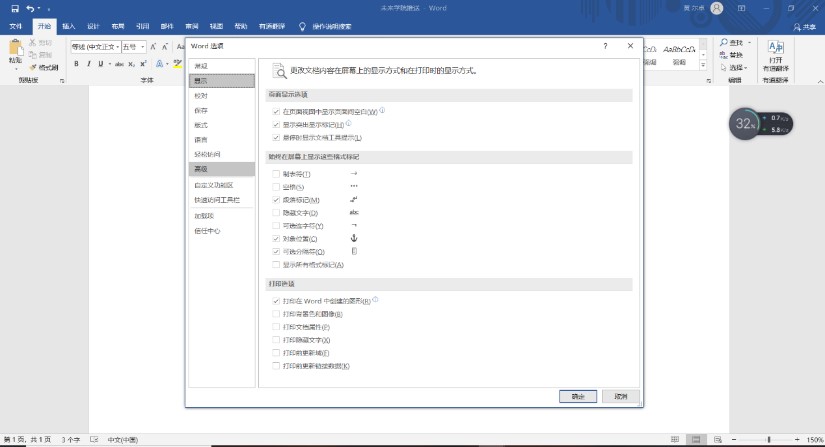Screen dimensions: 825x447
Task: Underline text with the U button
Action: 100,64
